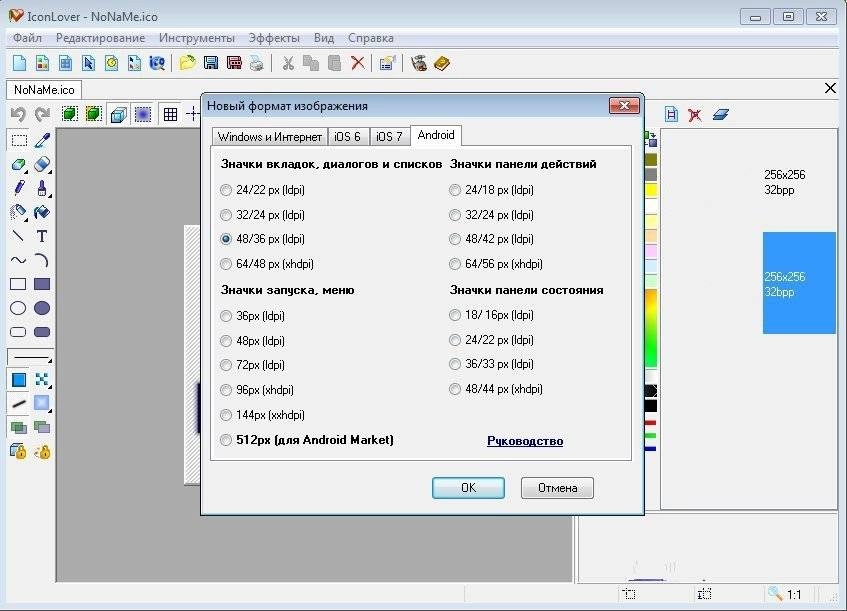Select the filled rounded rectangle tool

[x=42, y=332]
